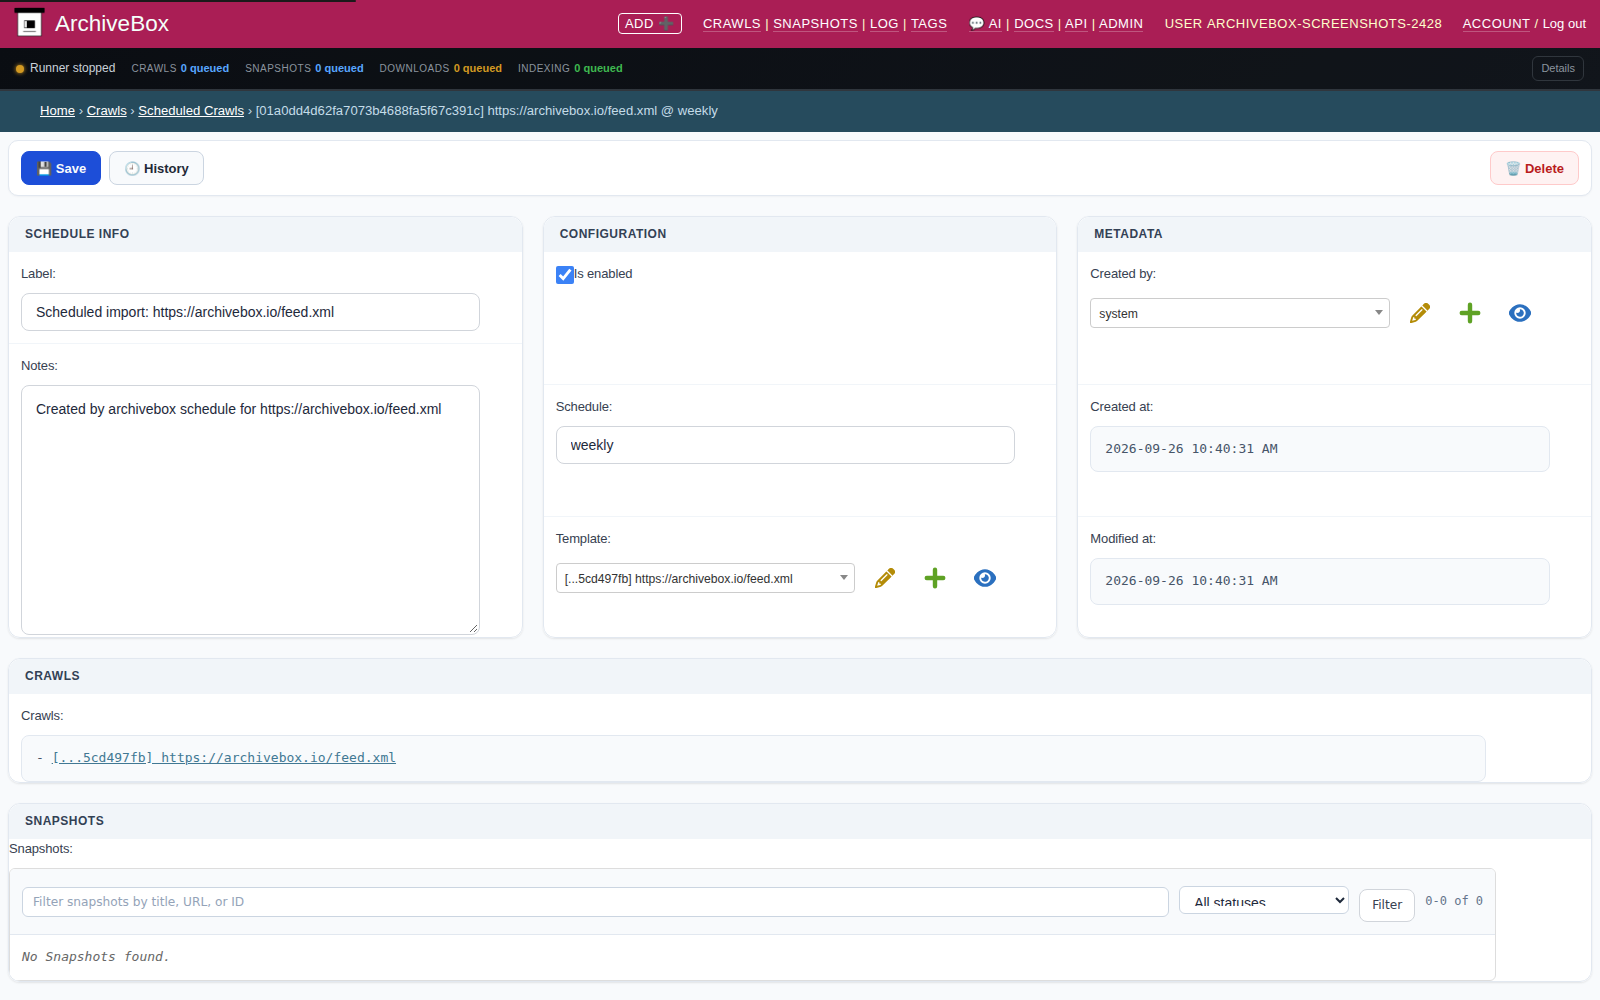
Task: Open TAGS in top navigation
Action: point(929,23)
